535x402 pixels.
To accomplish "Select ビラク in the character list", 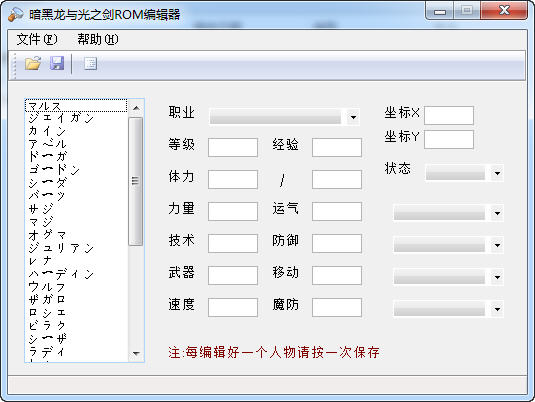I will (x=76, y=326).
